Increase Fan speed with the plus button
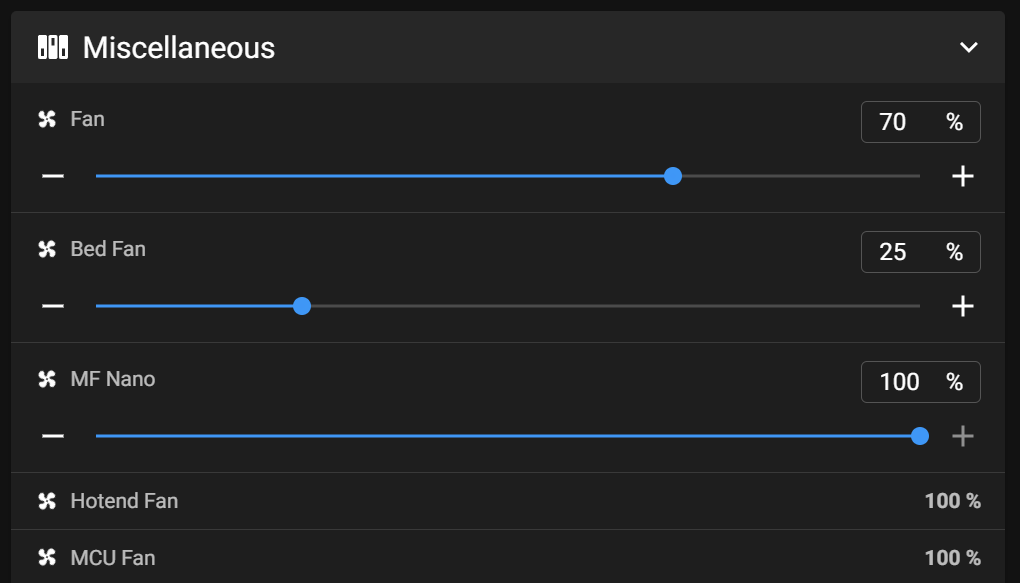 pyautogui.click(x=963, y=176)
